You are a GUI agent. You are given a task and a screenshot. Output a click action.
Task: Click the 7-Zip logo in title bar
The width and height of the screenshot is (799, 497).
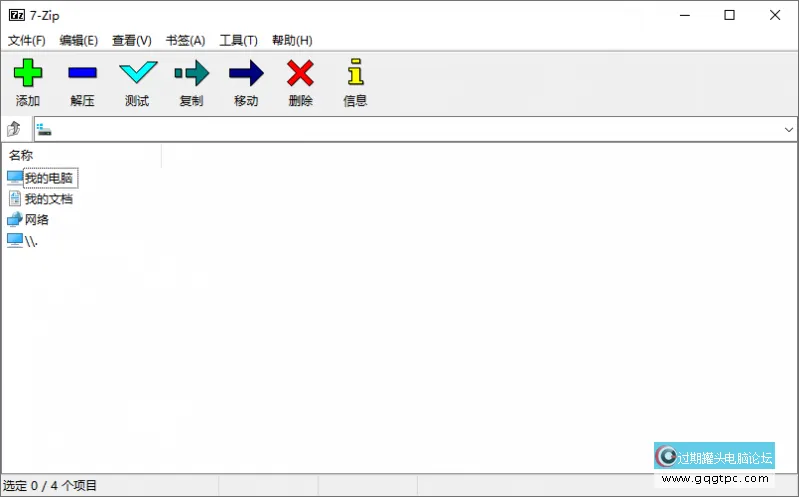click(x=16, y=15)
